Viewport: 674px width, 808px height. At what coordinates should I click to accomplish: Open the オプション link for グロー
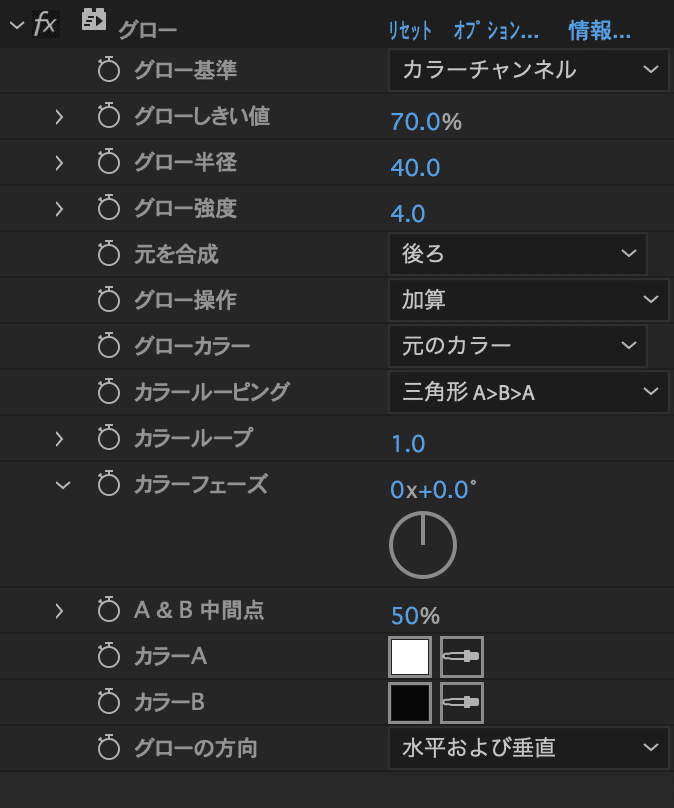(496, 30)
